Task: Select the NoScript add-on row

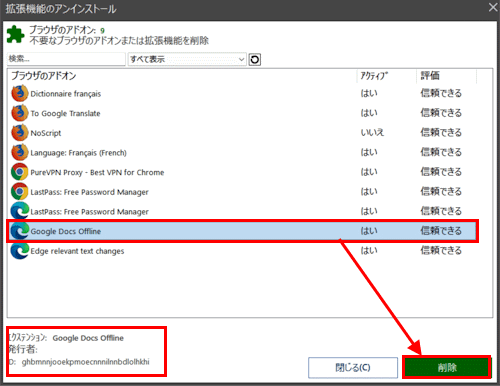Action: pyautogui.click(x=243, y=133)
